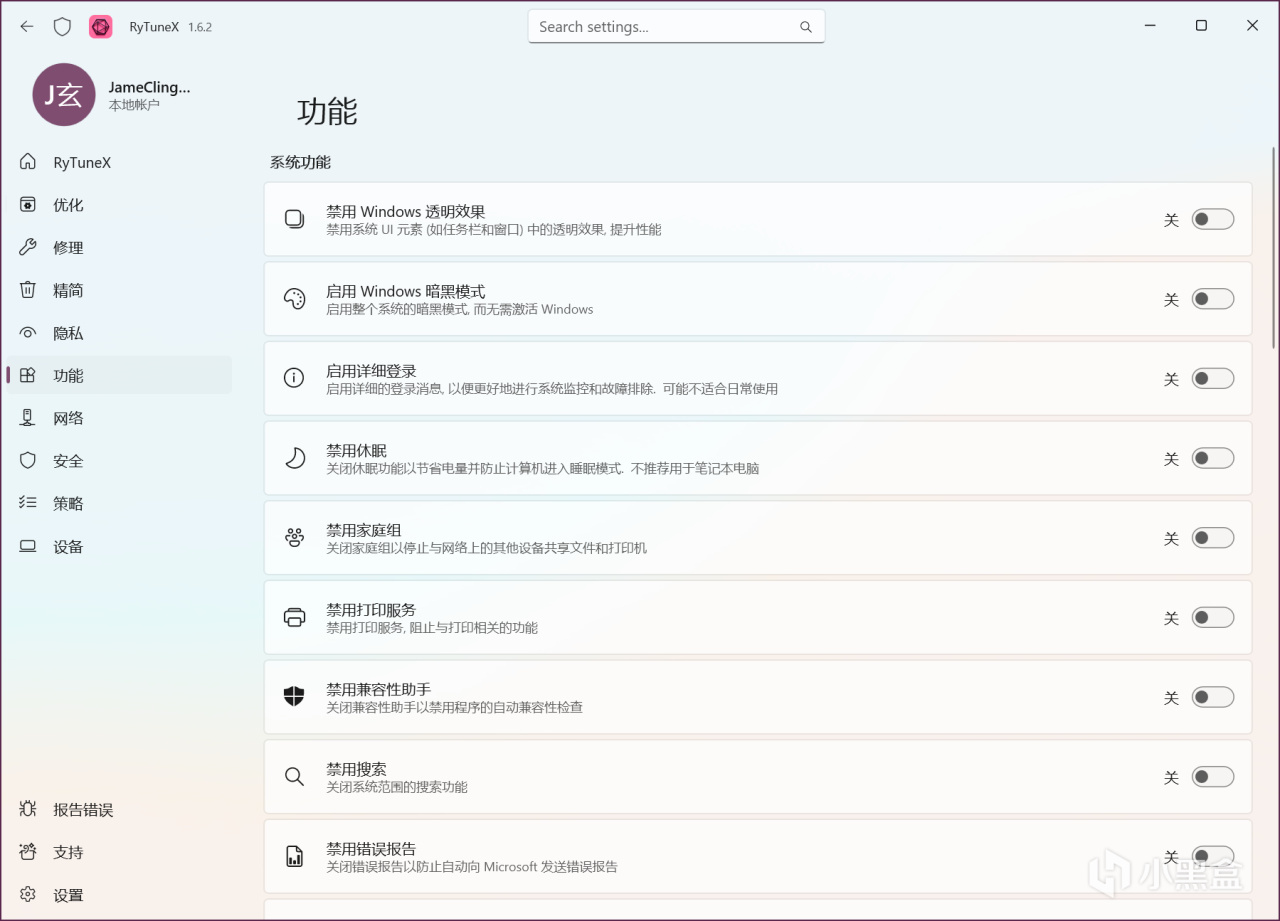Click the pink RyTuneX app logo
Screen dimensions: 1280x921
point(101,27)
